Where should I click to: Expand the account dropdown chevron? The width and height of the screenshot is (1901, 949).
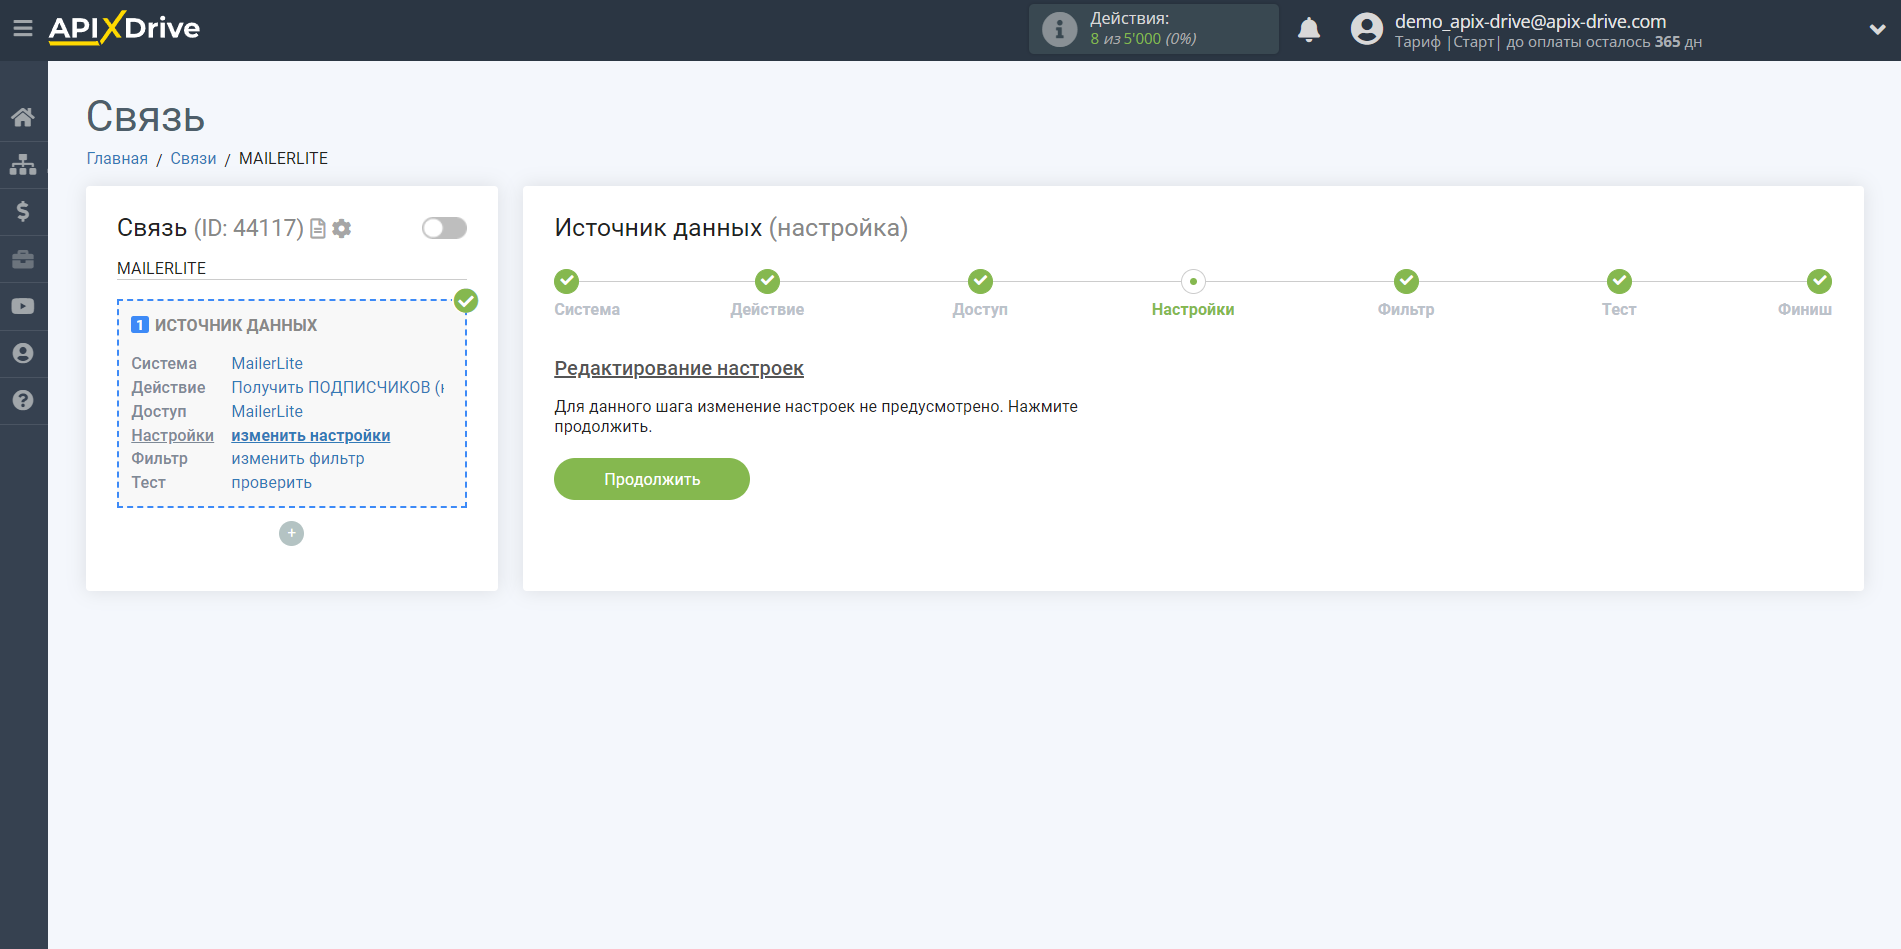pyautogui.click(x=1877, y=30)
